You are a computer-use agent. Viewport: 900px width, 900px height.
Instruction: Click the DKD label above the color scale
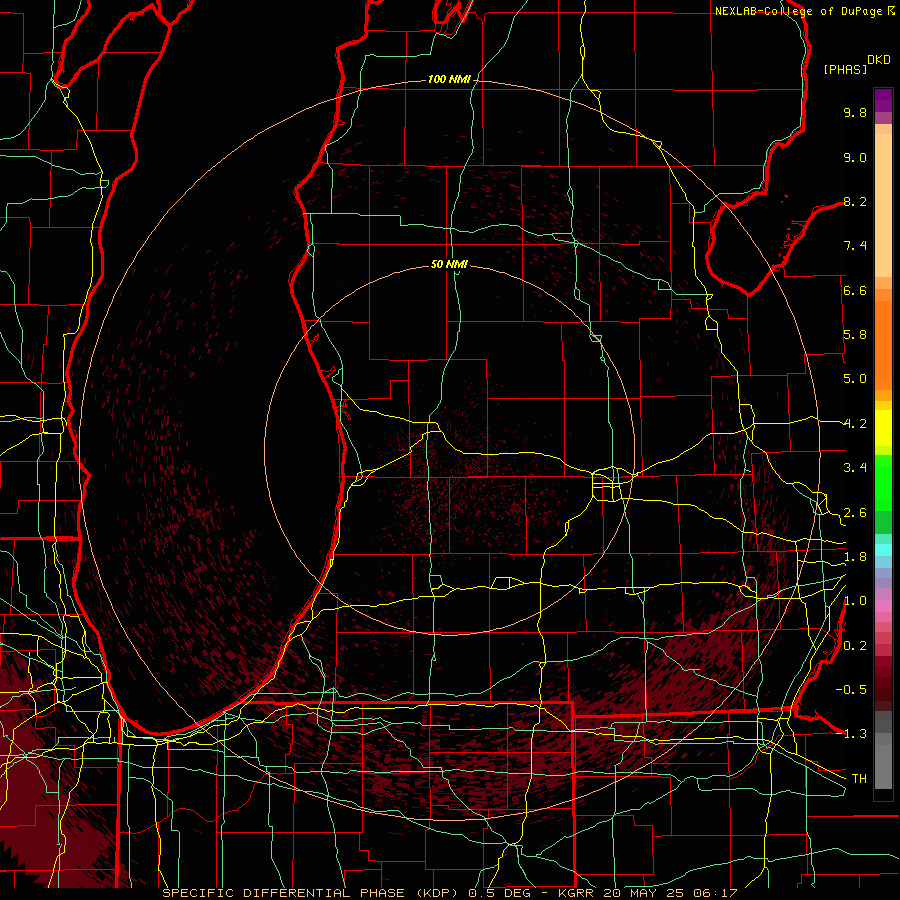pyautogui.click(x=879, y=60)
